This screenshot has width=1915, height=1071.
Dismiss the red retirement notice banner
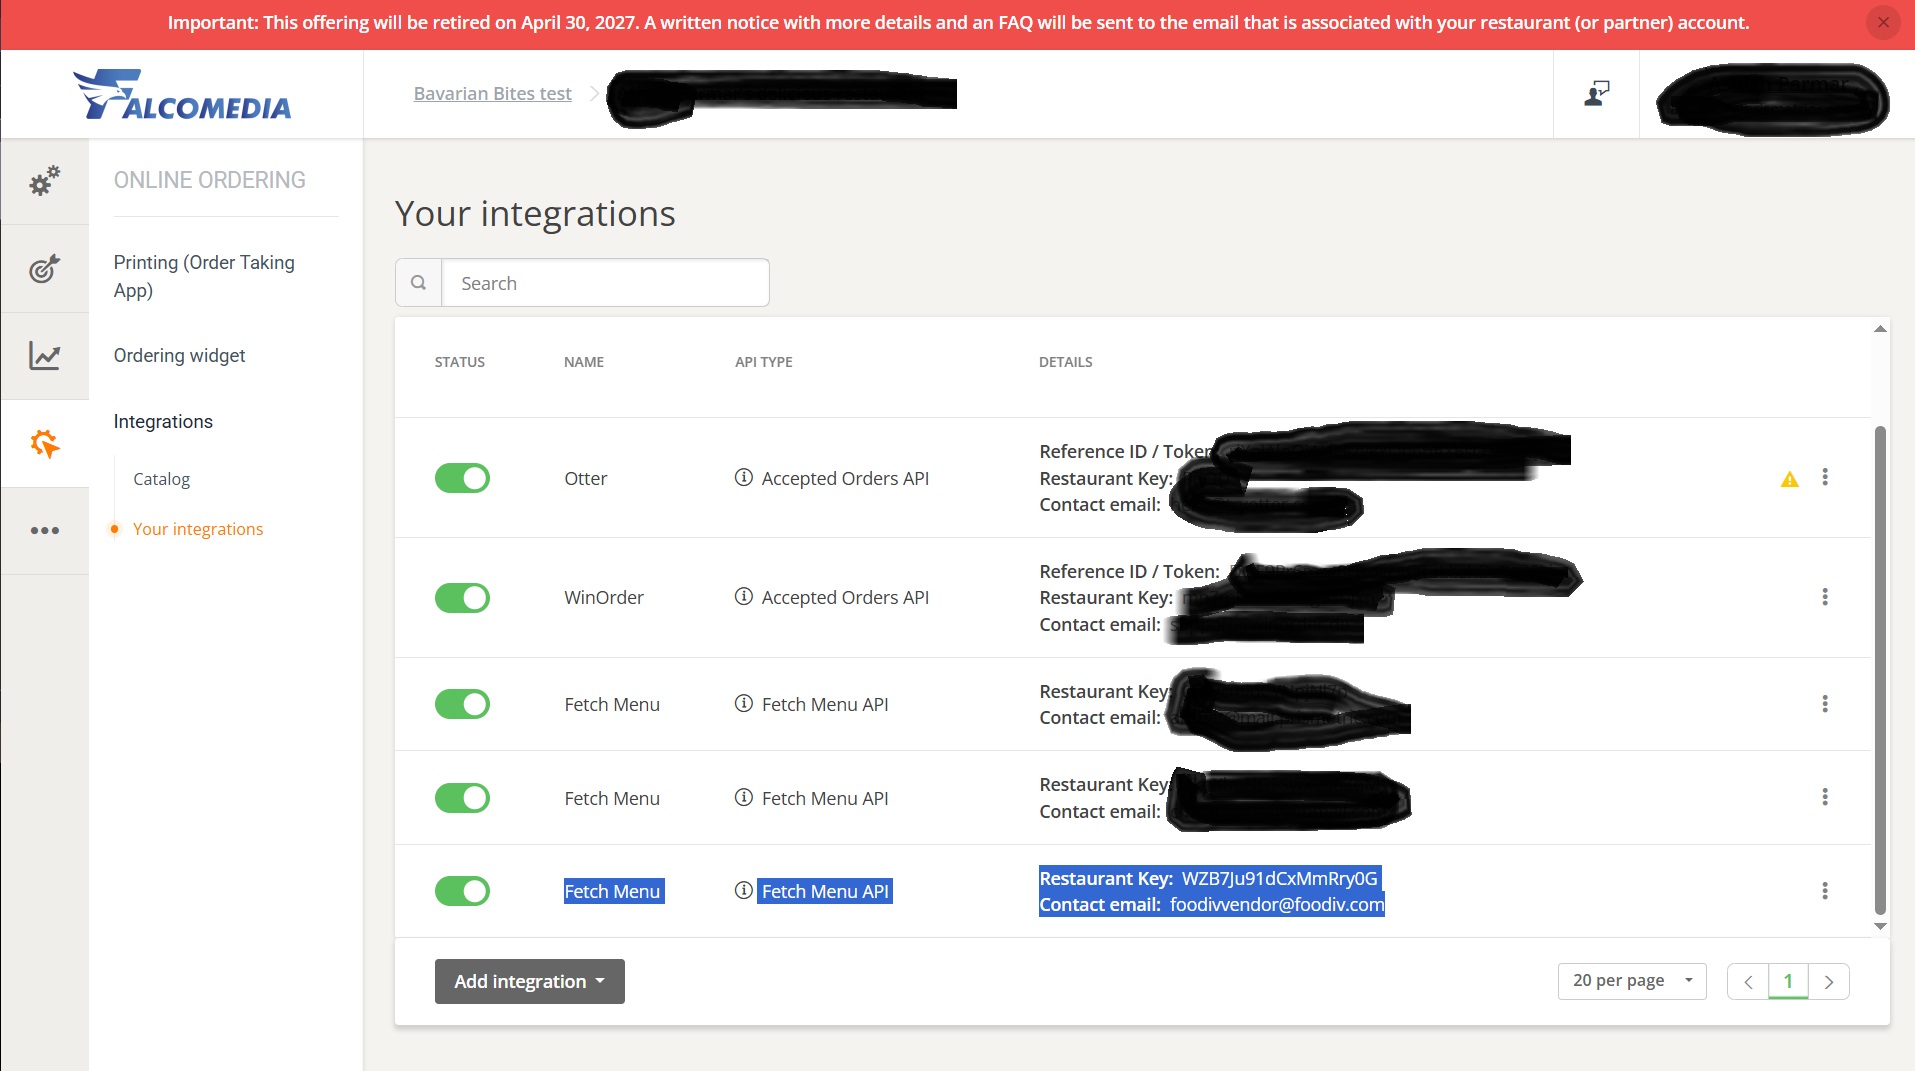pos(1883,22)
